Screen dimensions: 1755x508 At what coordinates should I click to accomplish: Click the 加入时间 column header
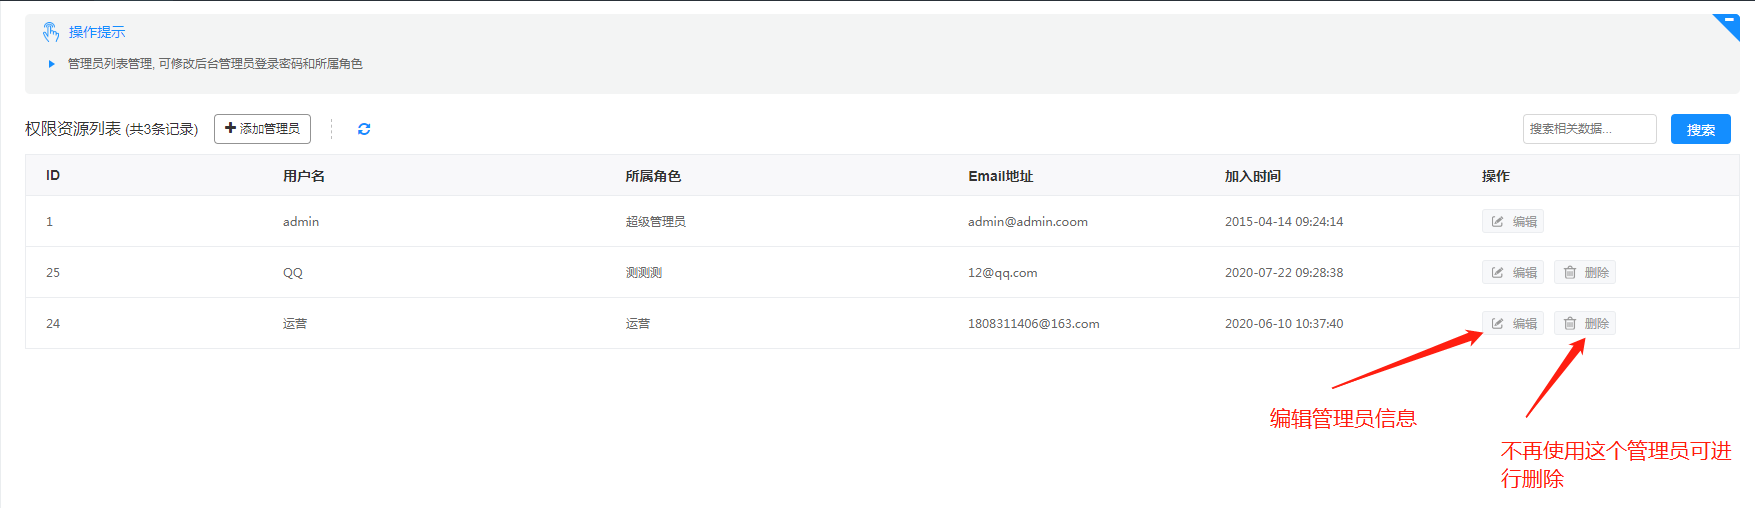click(x=1252, y=176)
